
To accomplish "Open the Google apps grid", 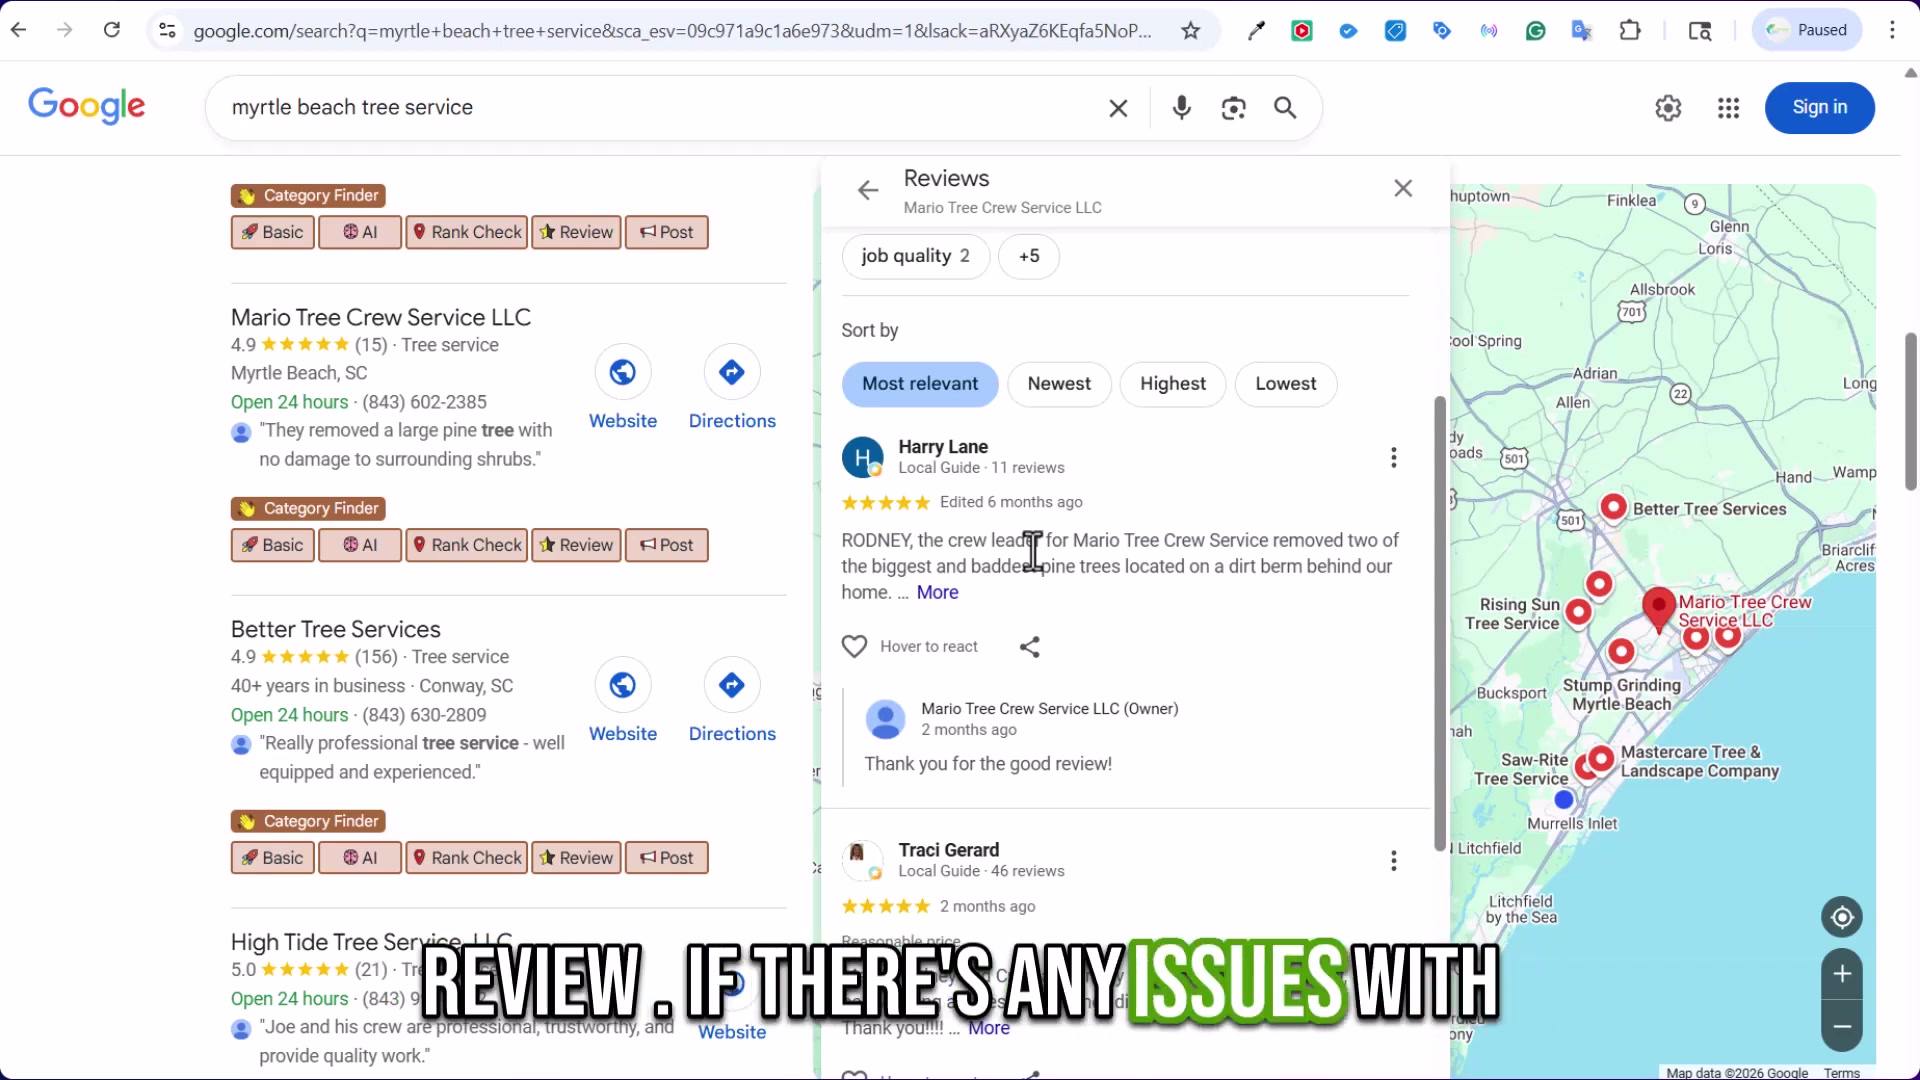I will coord(1728,108).
